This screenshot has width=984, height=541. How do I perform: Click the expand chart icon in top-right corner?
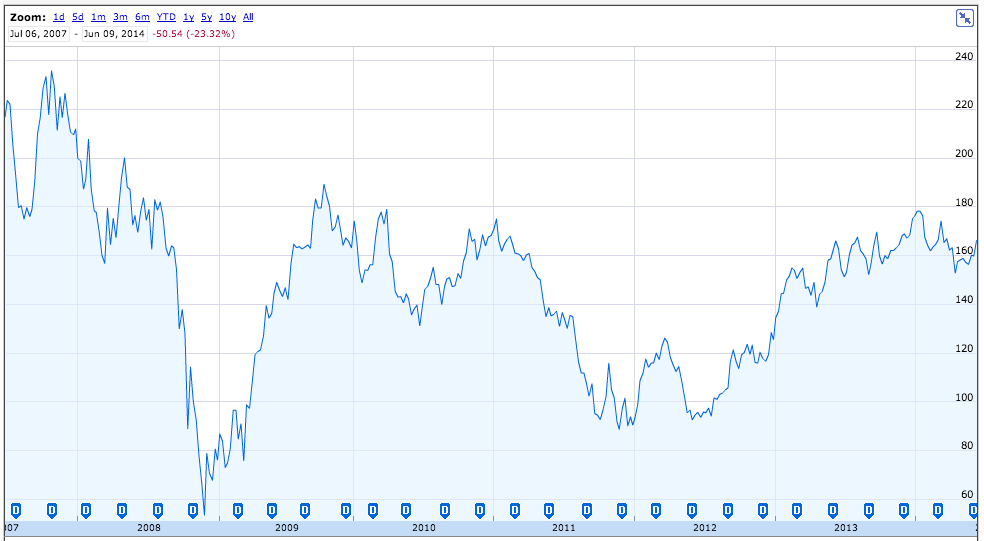point(964,18)
